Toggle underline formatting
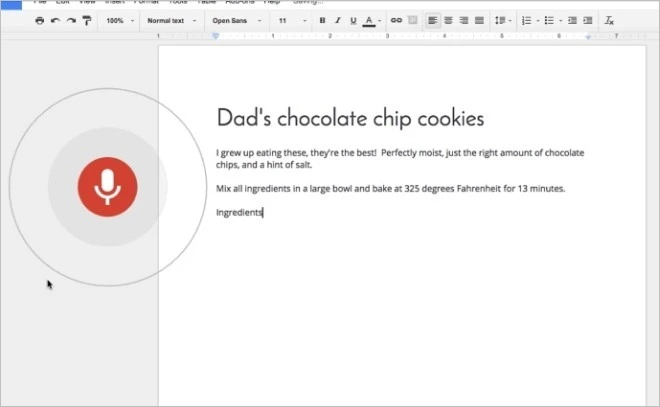The image size is (660, 407). point(352,20)
